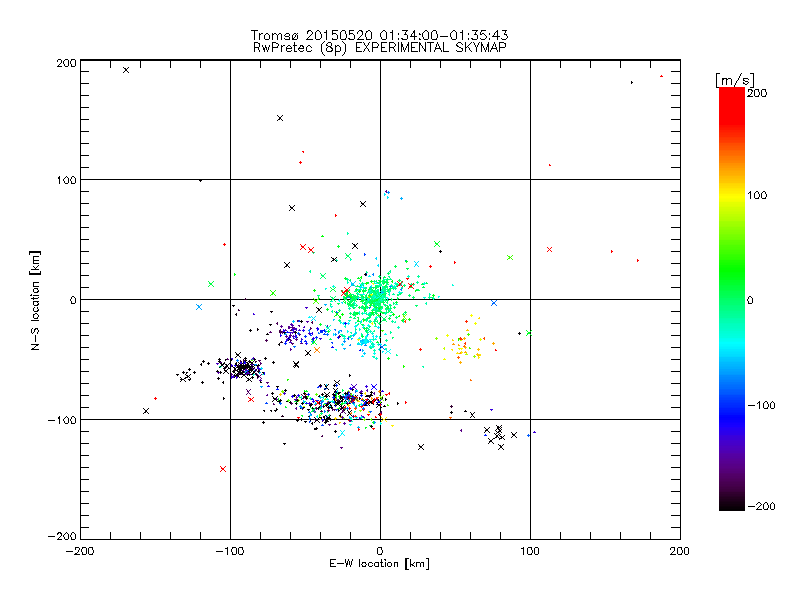Screen dimensions: 800x600
Task: Click the black X marker at the top-left corner of the plot
Action: pyautogui.click(x=126, y=70)
